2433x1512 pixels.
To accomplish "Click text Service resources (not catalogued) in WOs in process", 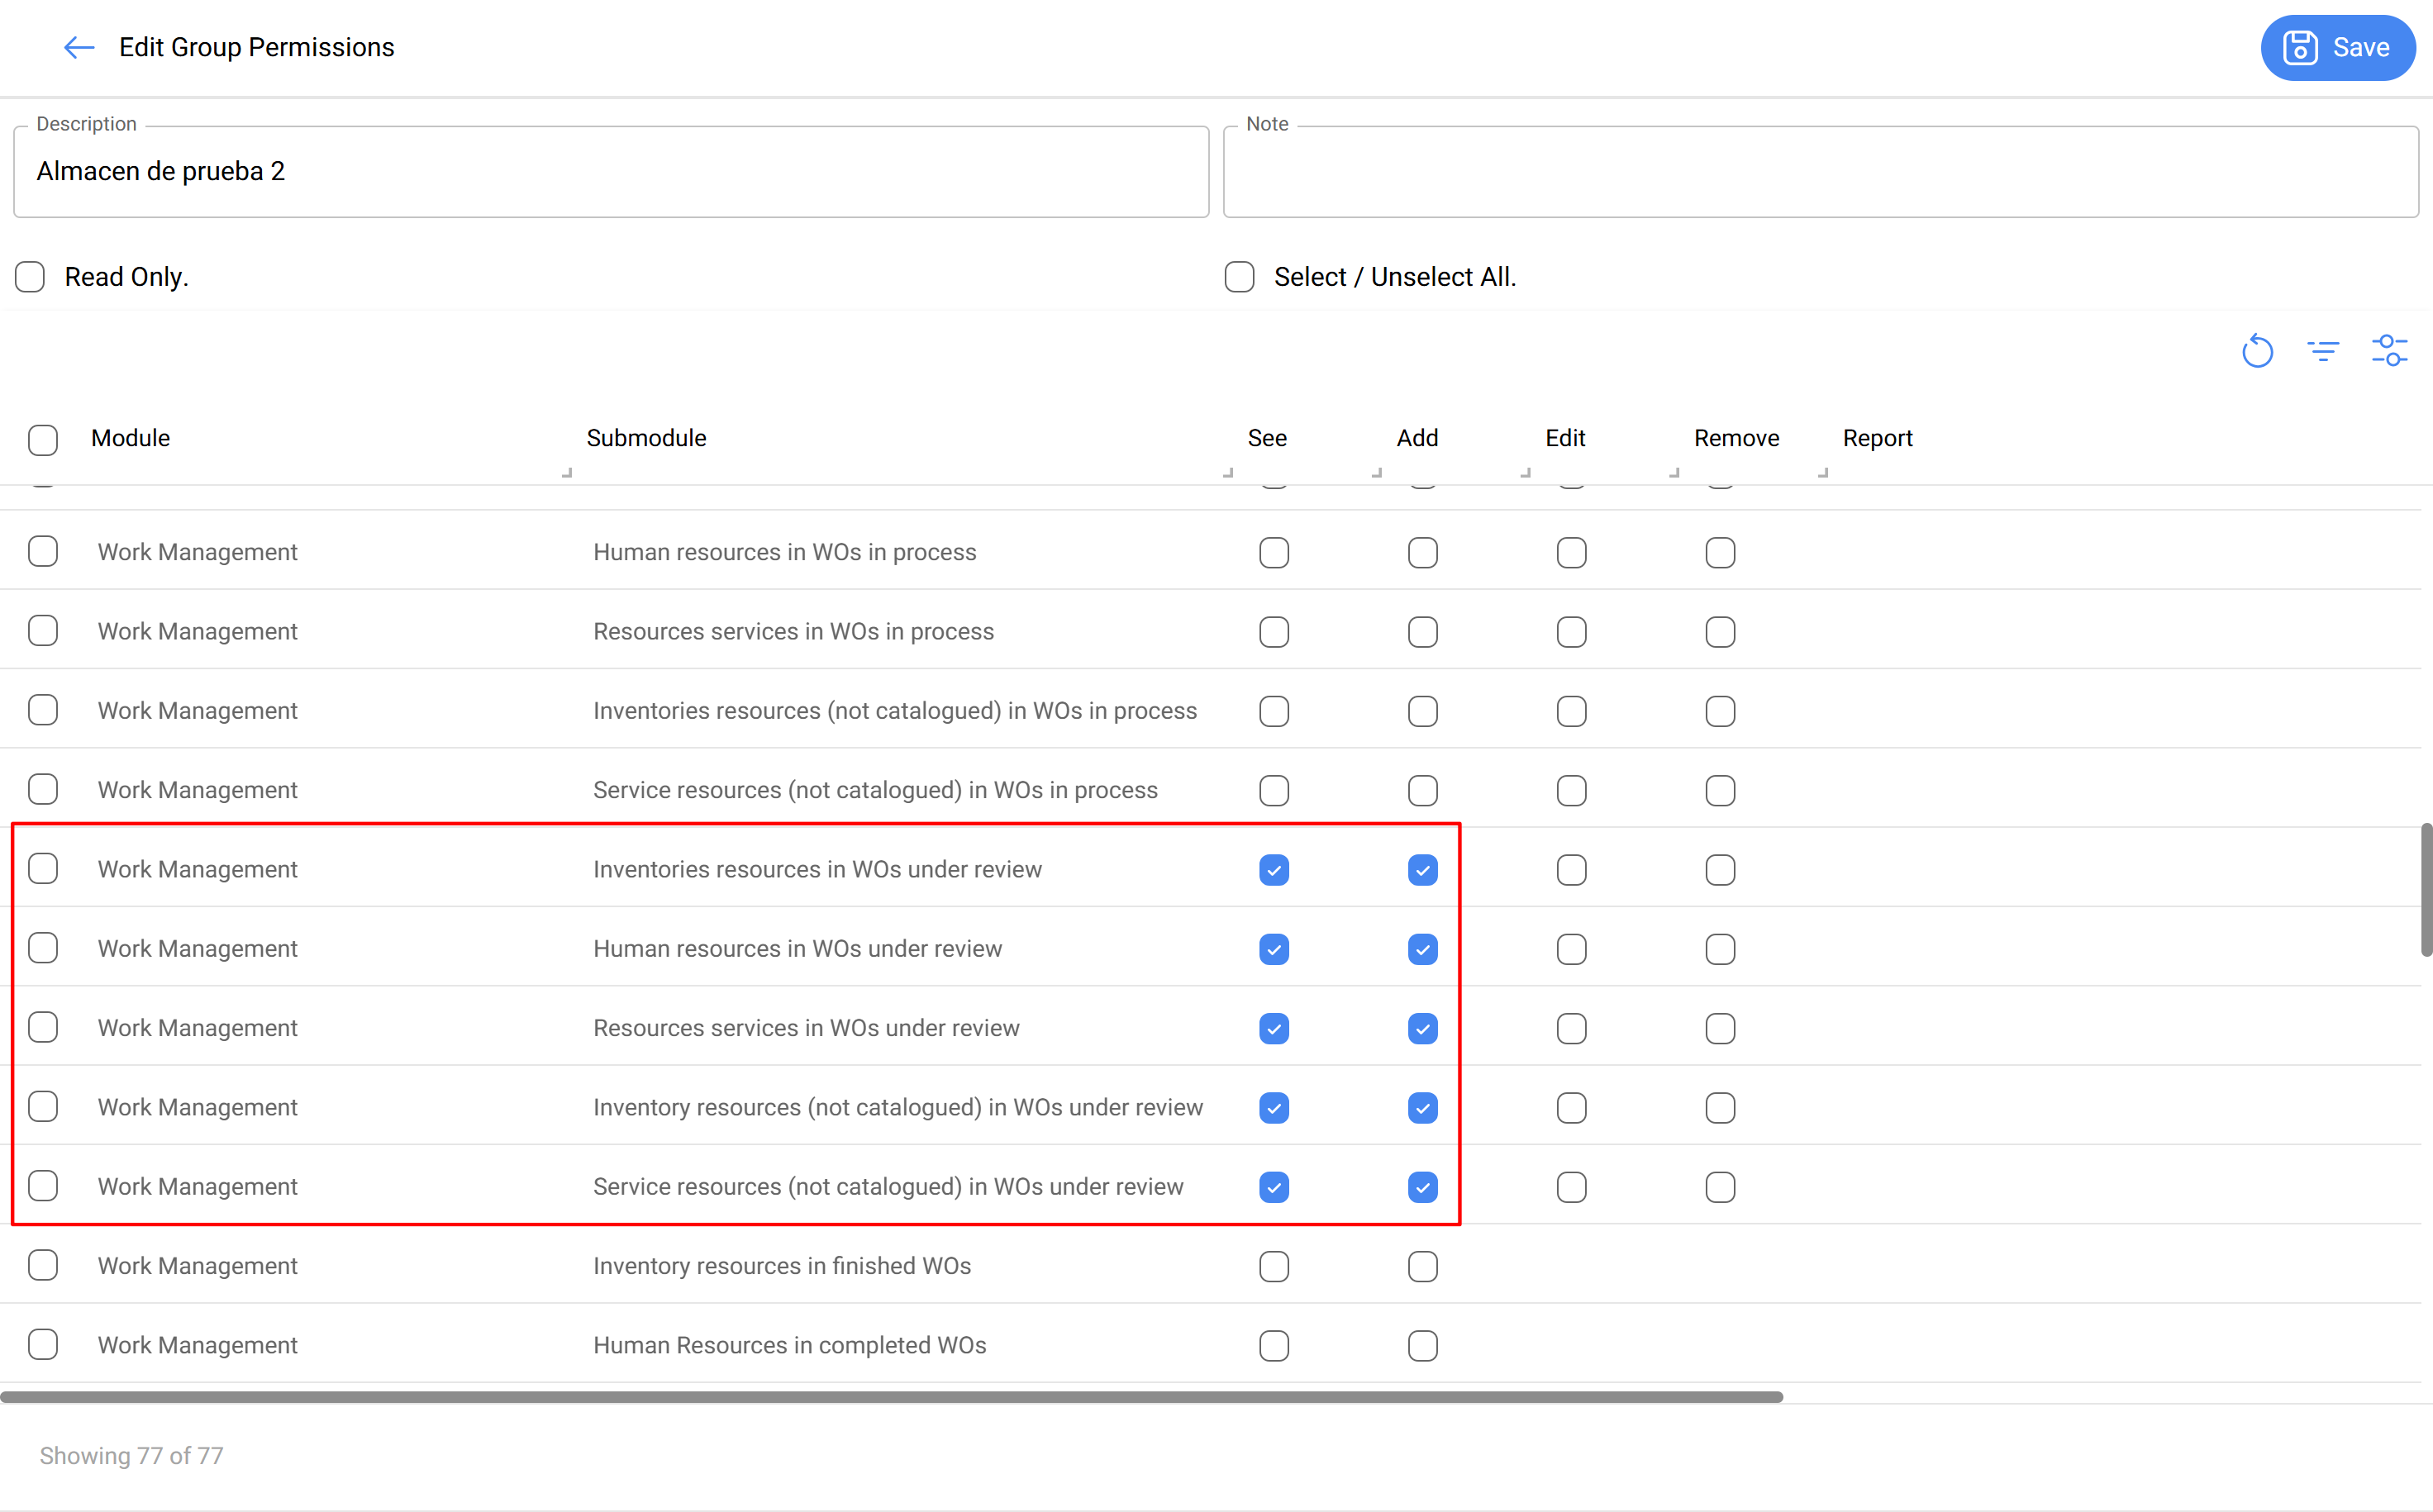I will [x=875, y=790].
